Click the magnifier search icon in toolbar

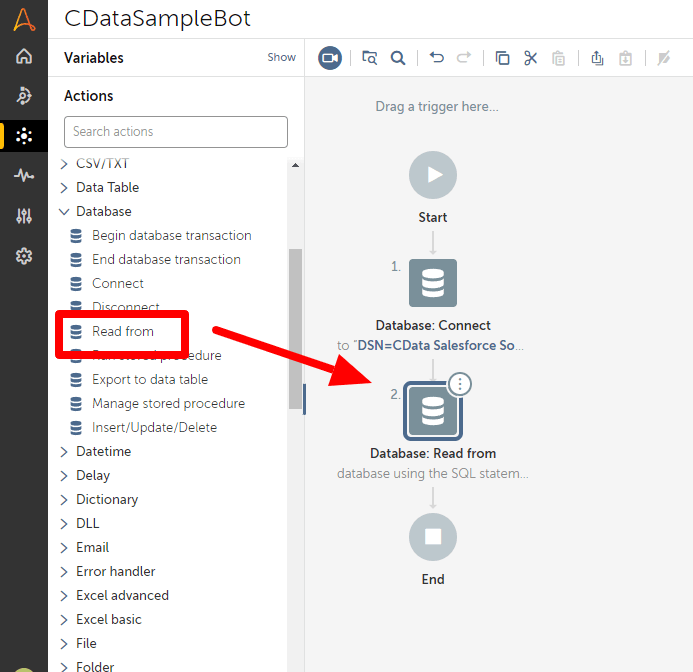point(398,58)
